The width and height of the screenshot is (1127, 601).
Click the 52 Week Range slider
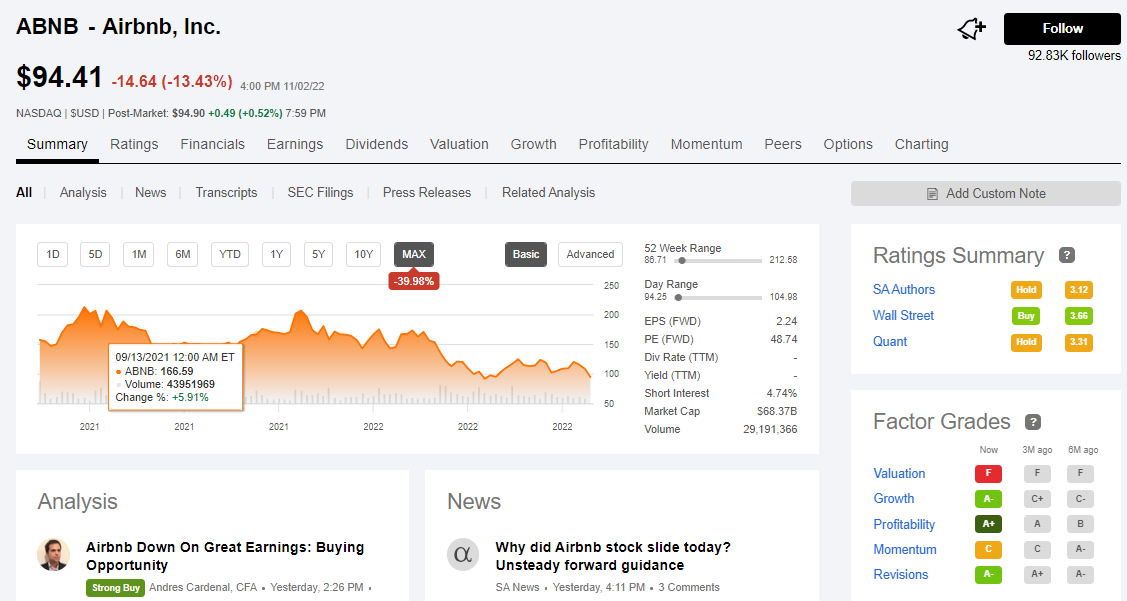click(719, 260)
